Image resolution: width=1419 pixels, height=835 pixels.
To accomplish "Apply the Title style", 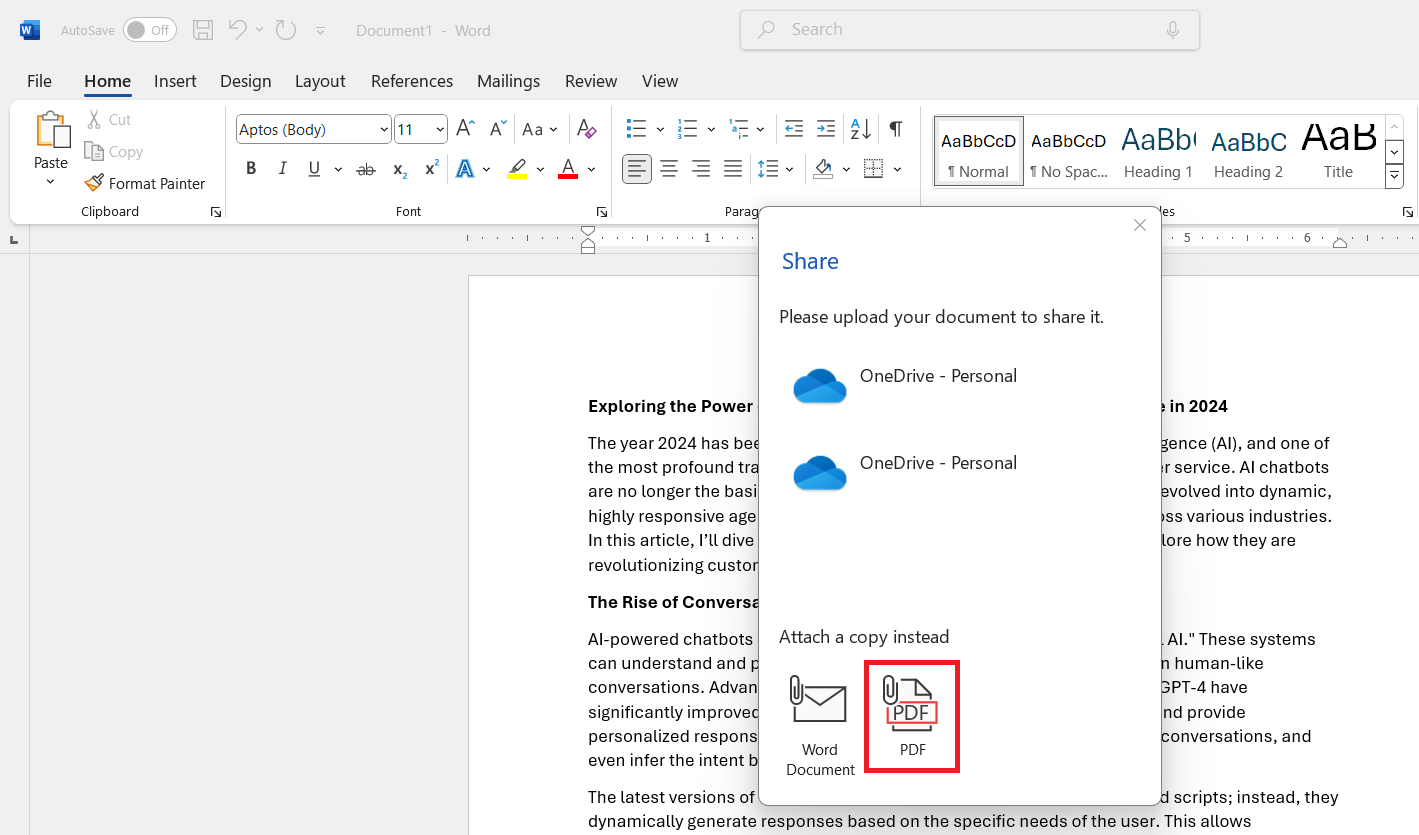I will [1338, 151].
